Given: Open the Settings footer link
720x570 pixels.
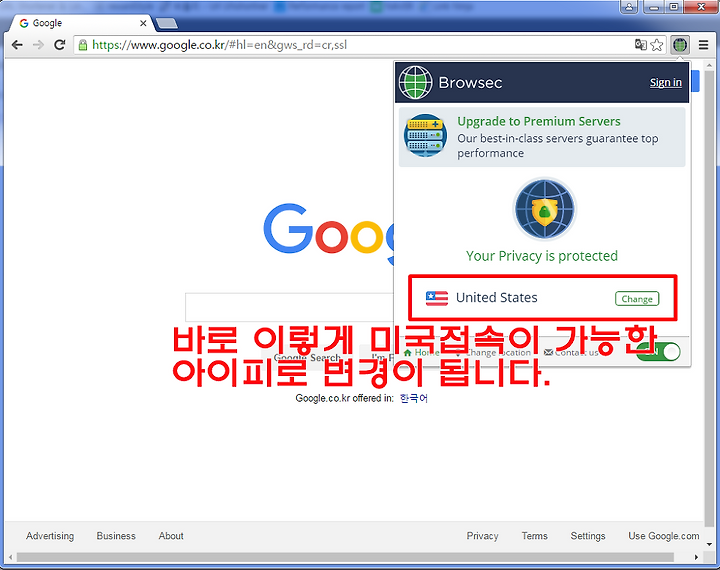Looking at the screenshot, I should pyautogui.click(x=588, y=536).
